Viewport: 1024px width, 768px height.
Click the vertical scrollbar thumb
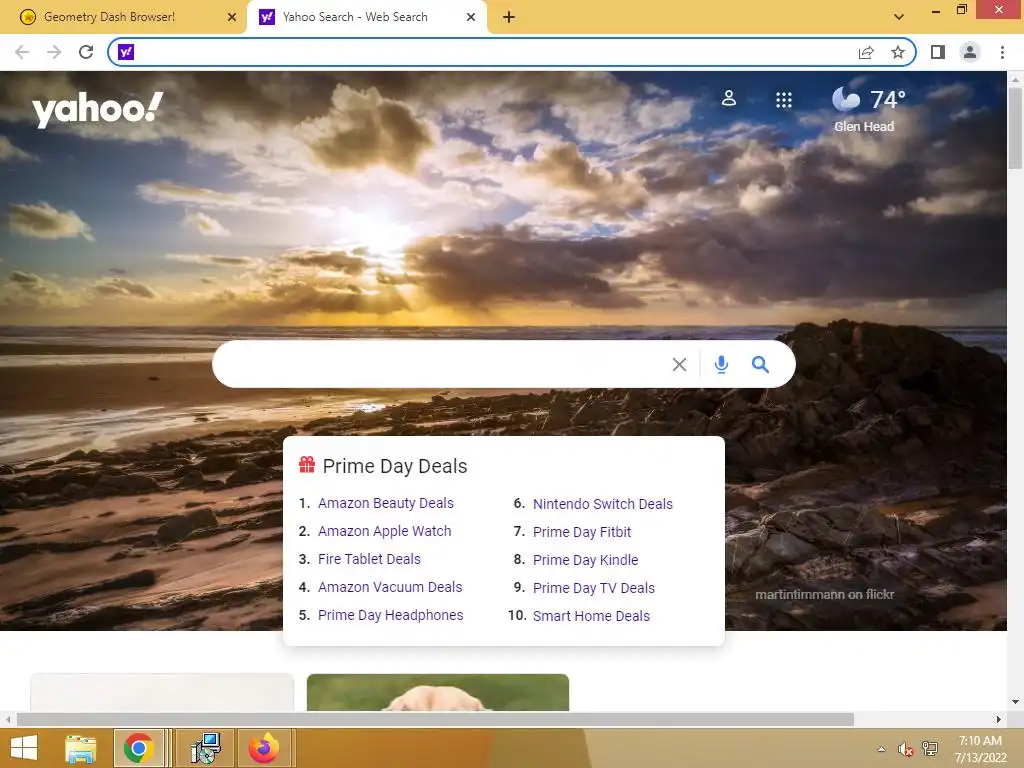[1015, 127]
